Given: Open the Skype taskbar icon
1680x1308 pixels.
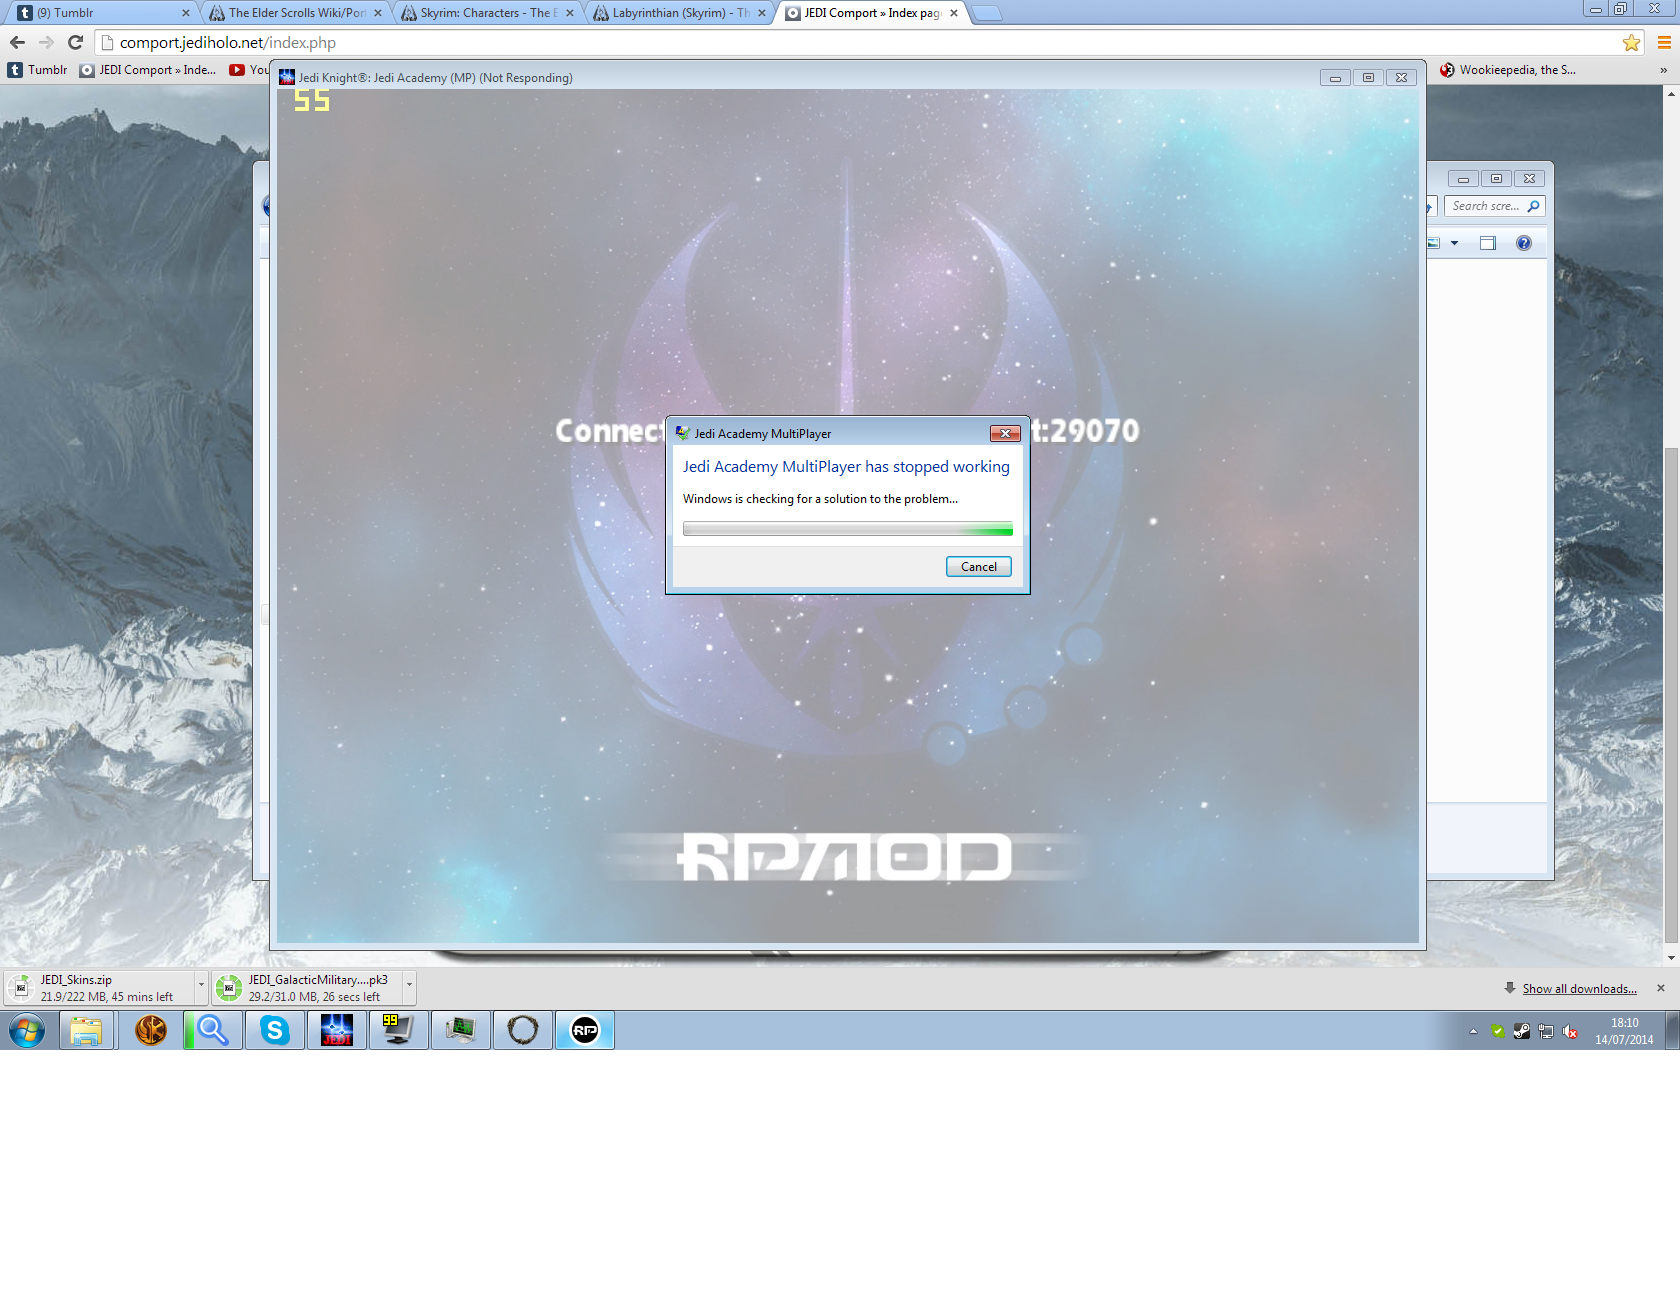Looking at the screenshot, I should 274,1030.
